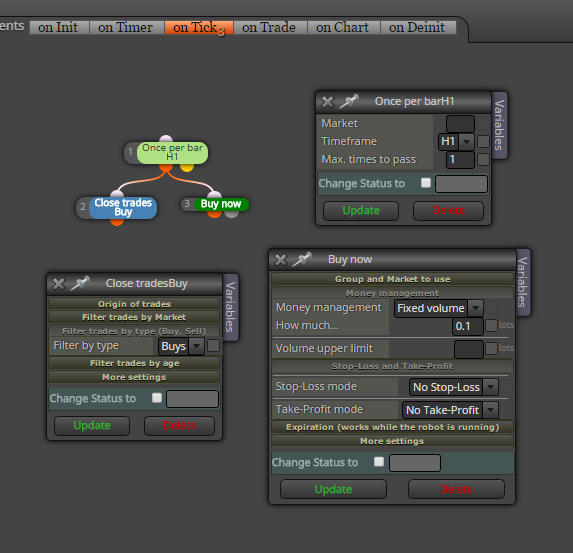Screen dimensions: 573x553
Task: Pin the Once per barH1 panel
Action: click(349, 102)
